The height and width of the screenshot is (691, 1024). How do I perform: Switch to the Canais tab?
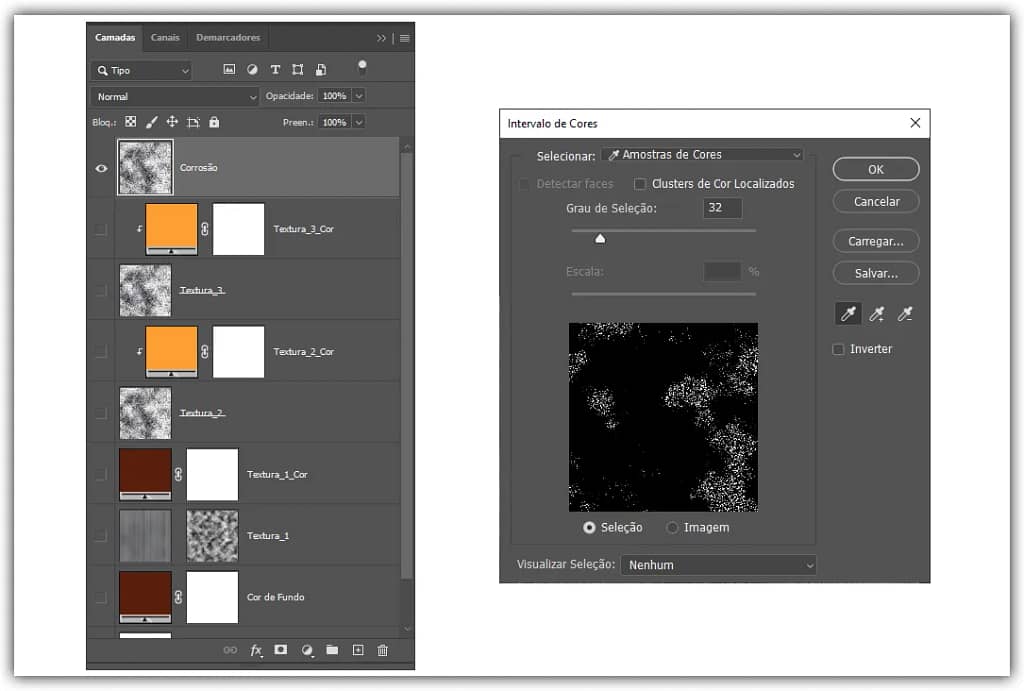coord(165,38)
